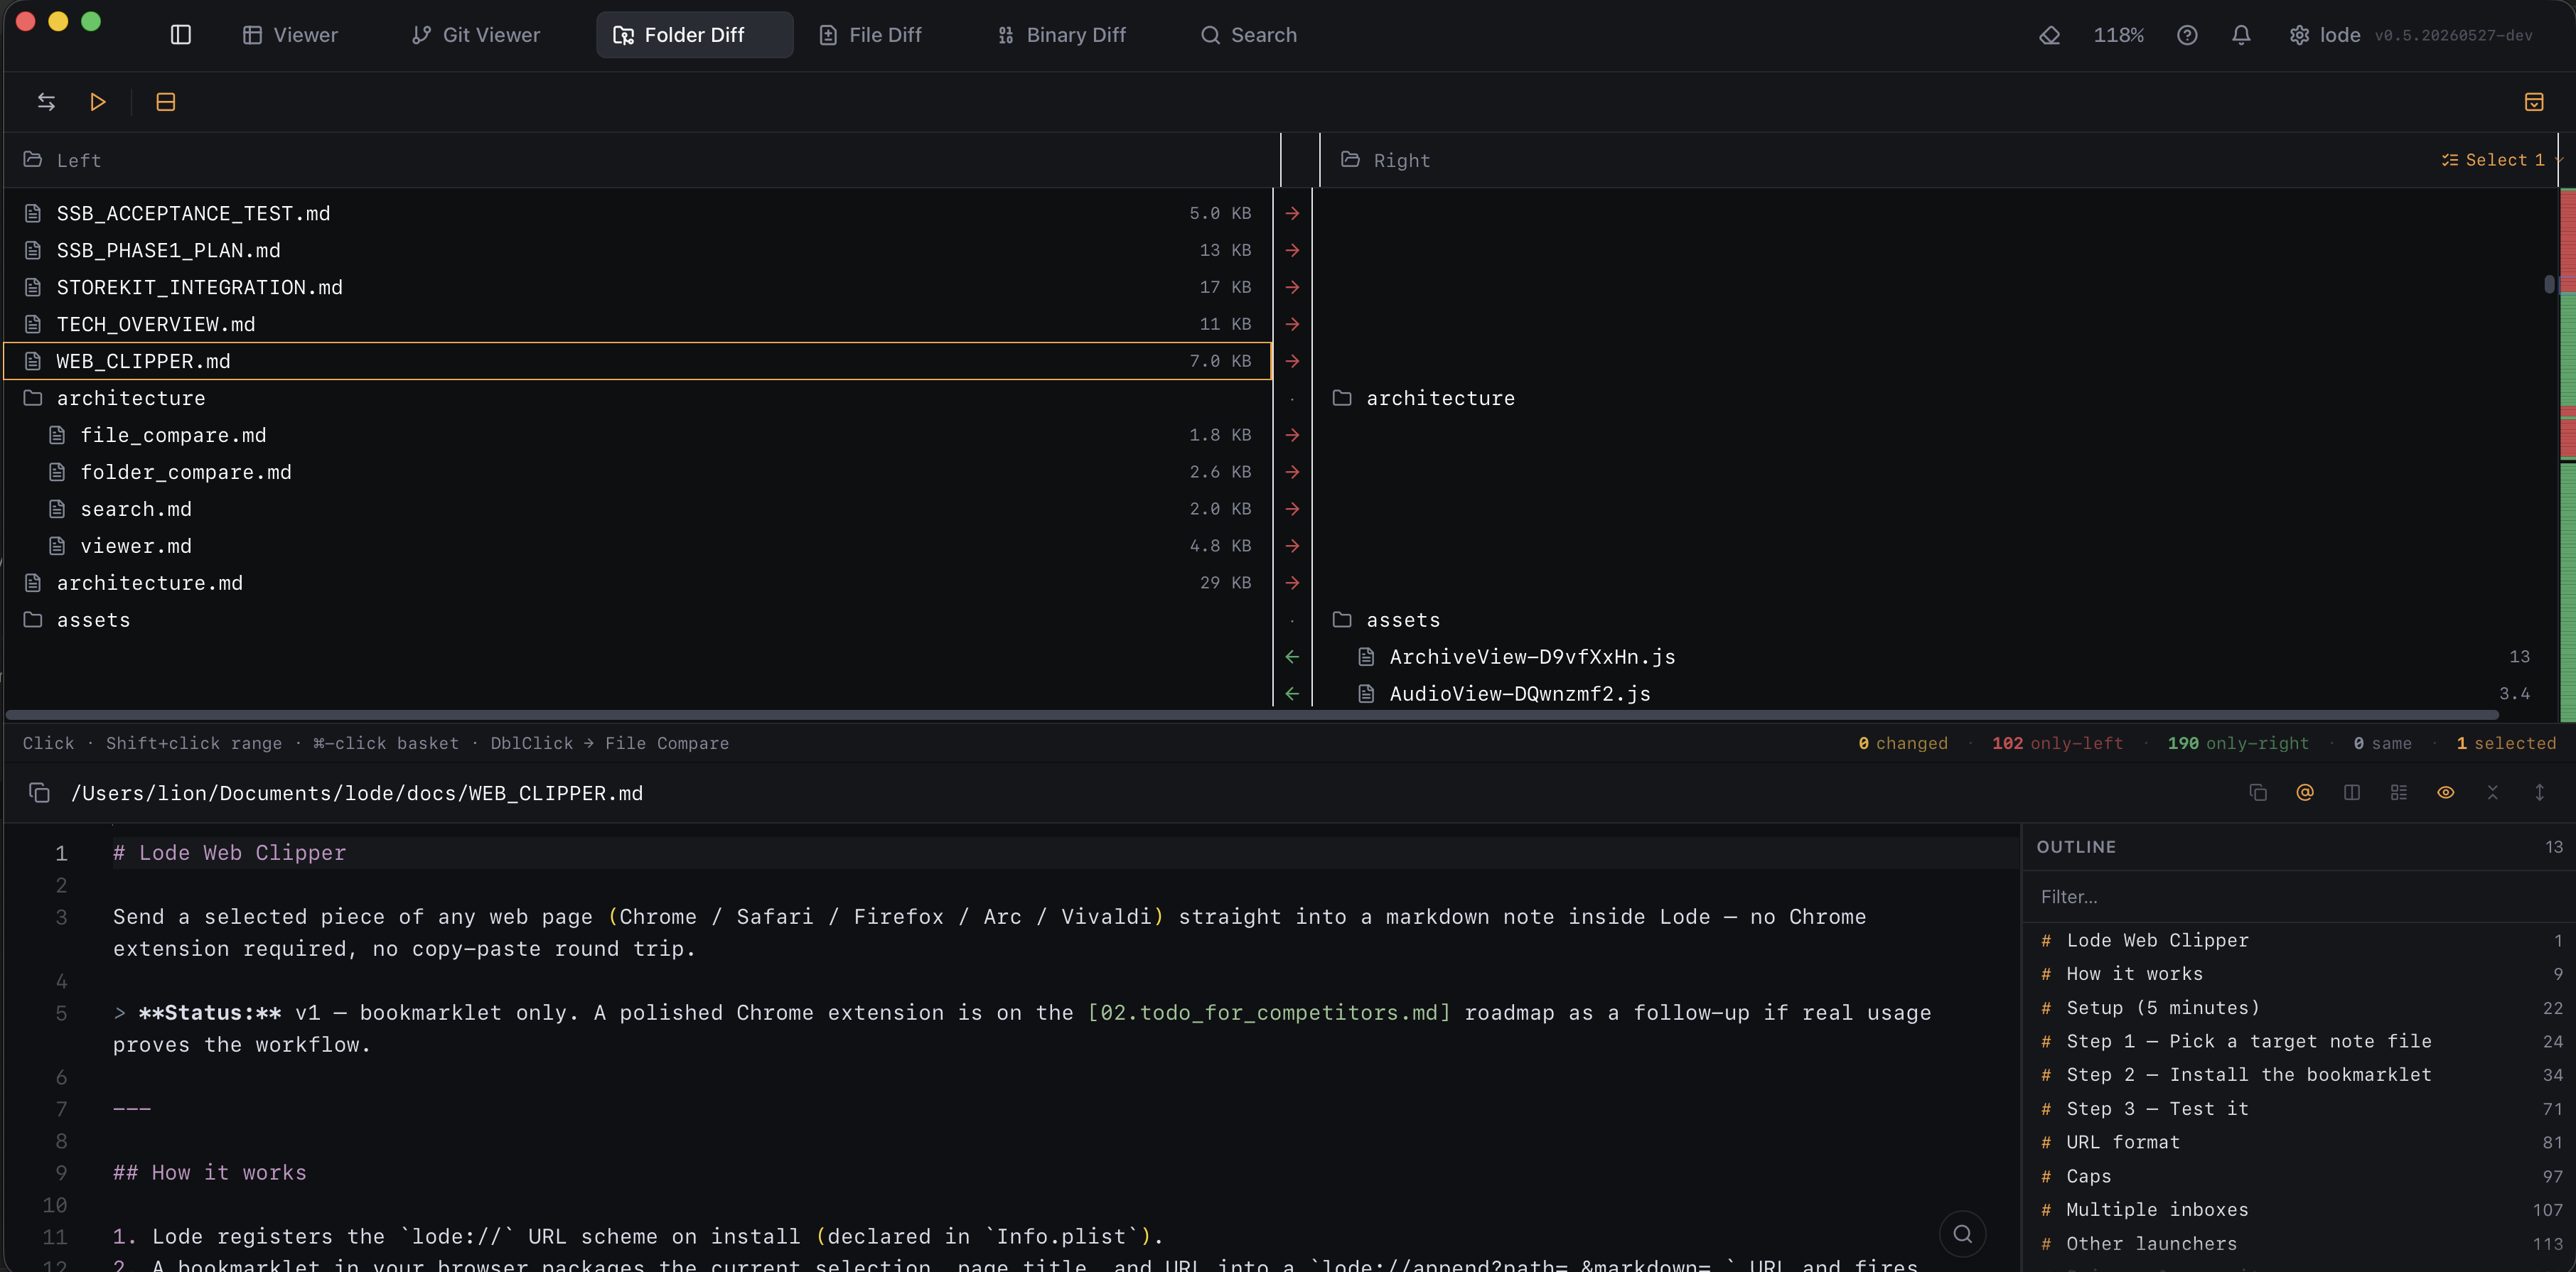
Task: Toggle the @ mentions icon in preview toolbar
Action: pyautogui.click(x=2305, y=793)
